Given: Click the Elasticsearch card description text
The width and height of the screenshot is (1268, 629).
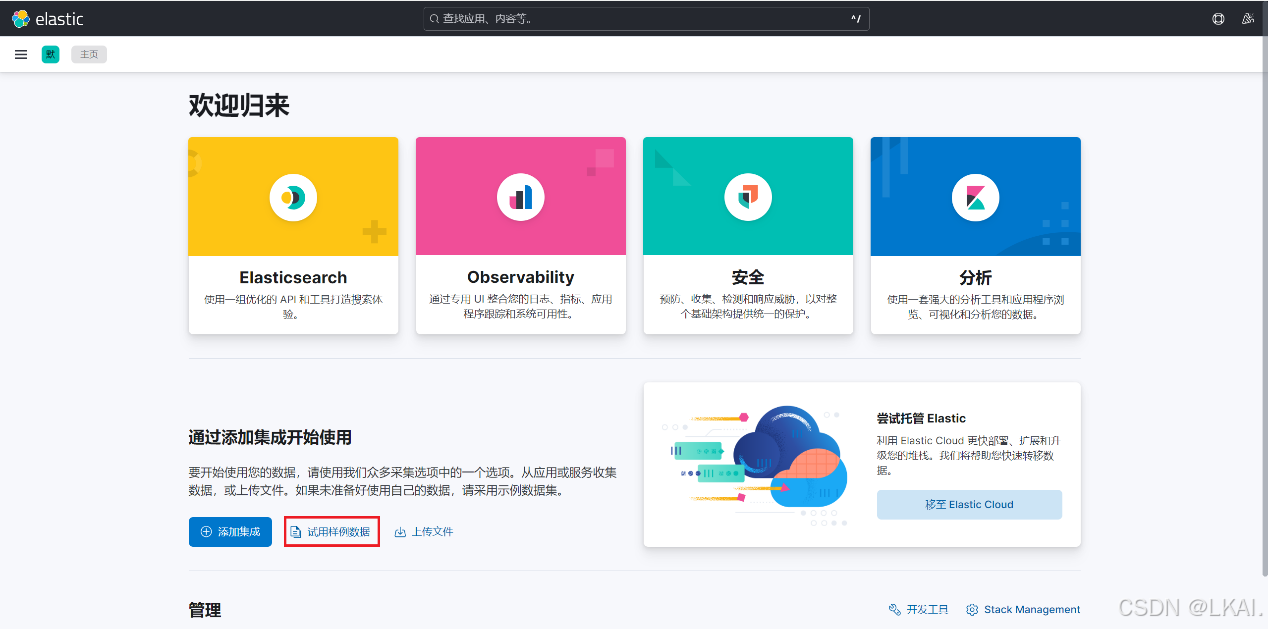Looking at the screenshot, I should click(x=293, y=306).
